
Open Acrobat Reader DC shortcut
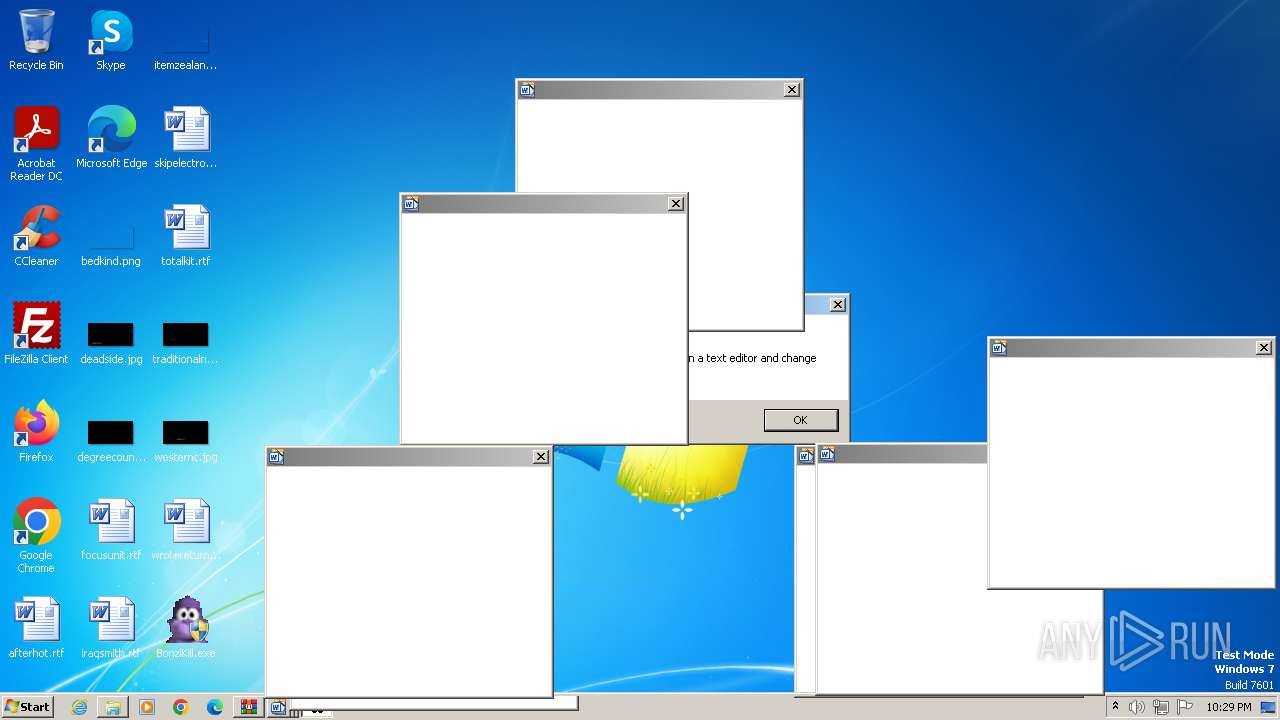36,144
